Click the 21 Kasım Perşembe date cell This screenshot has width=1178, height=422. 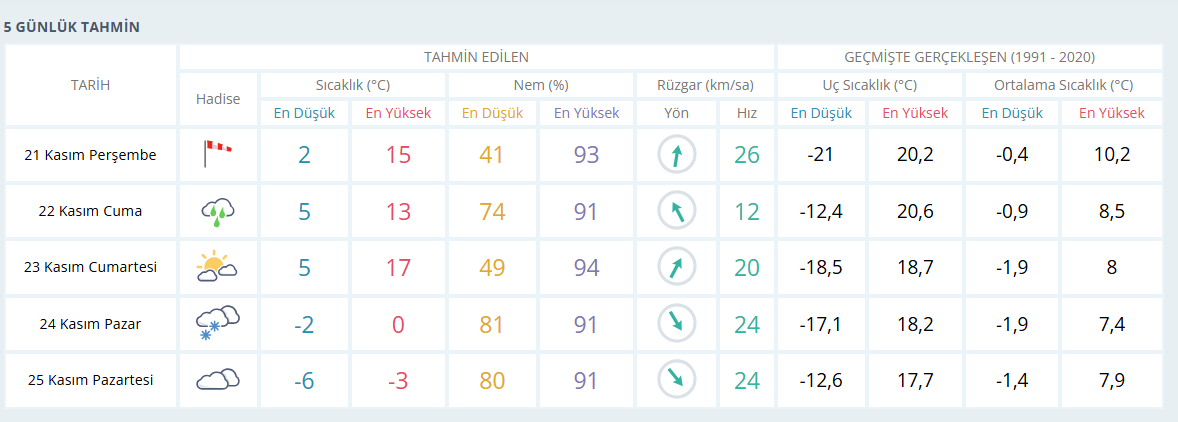pyautogui.click(x=91, y=155)
